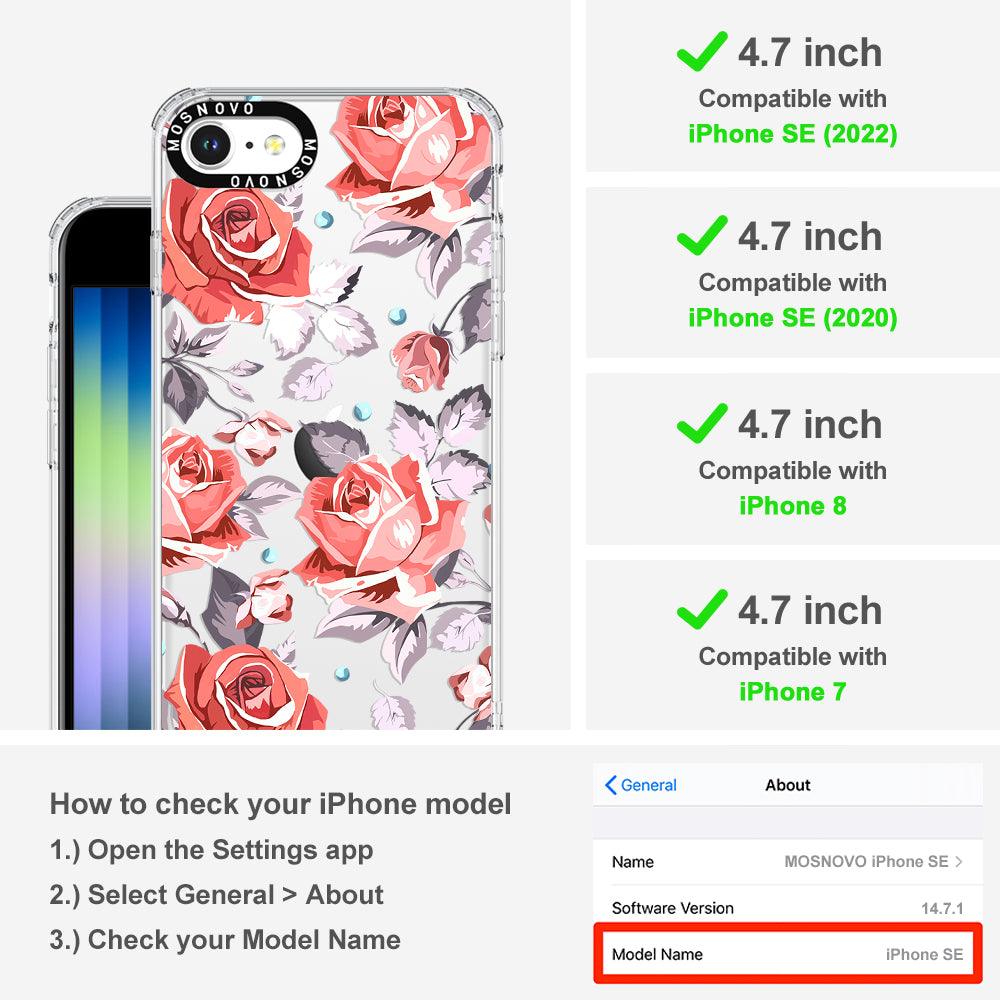This screenshot has width=1000, height=1000.
Task: Expand the Name row chevron
Action: [959, 862]
